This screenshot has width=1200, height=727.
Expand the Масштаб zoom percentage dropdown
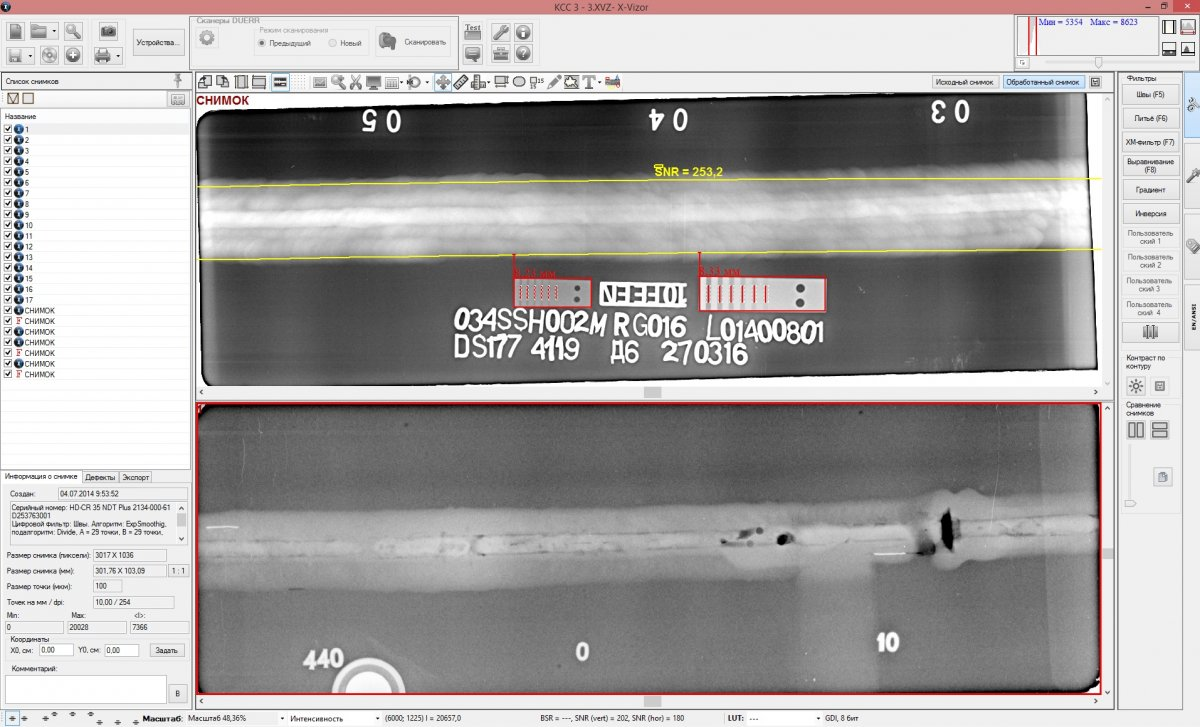tap(282, 718)
